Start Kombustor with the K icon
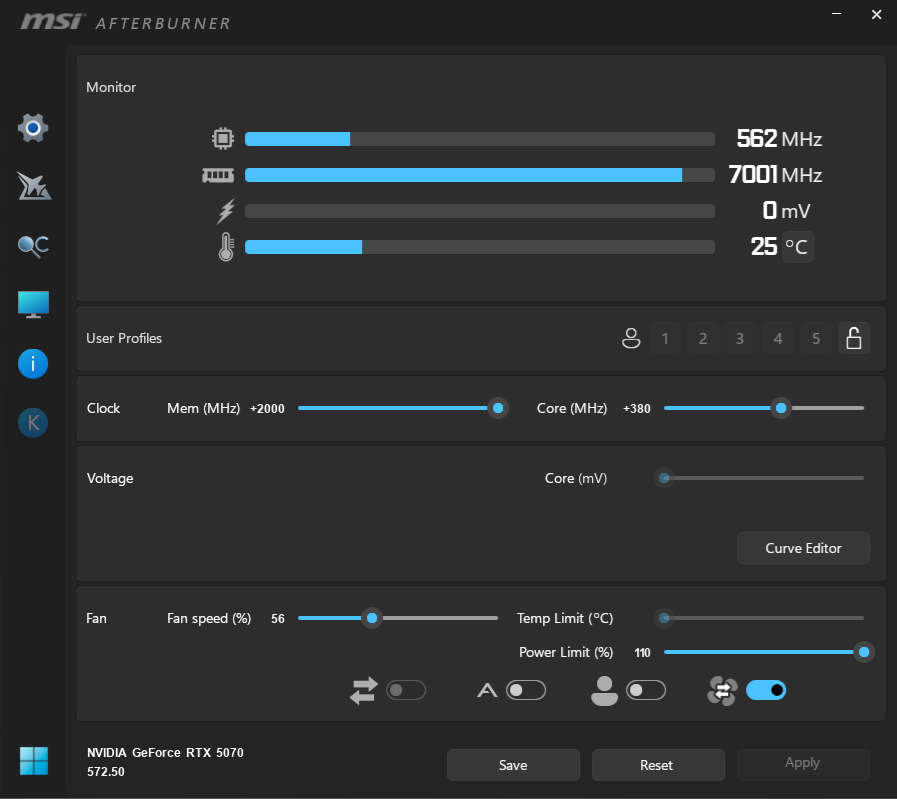 (33, 423)
